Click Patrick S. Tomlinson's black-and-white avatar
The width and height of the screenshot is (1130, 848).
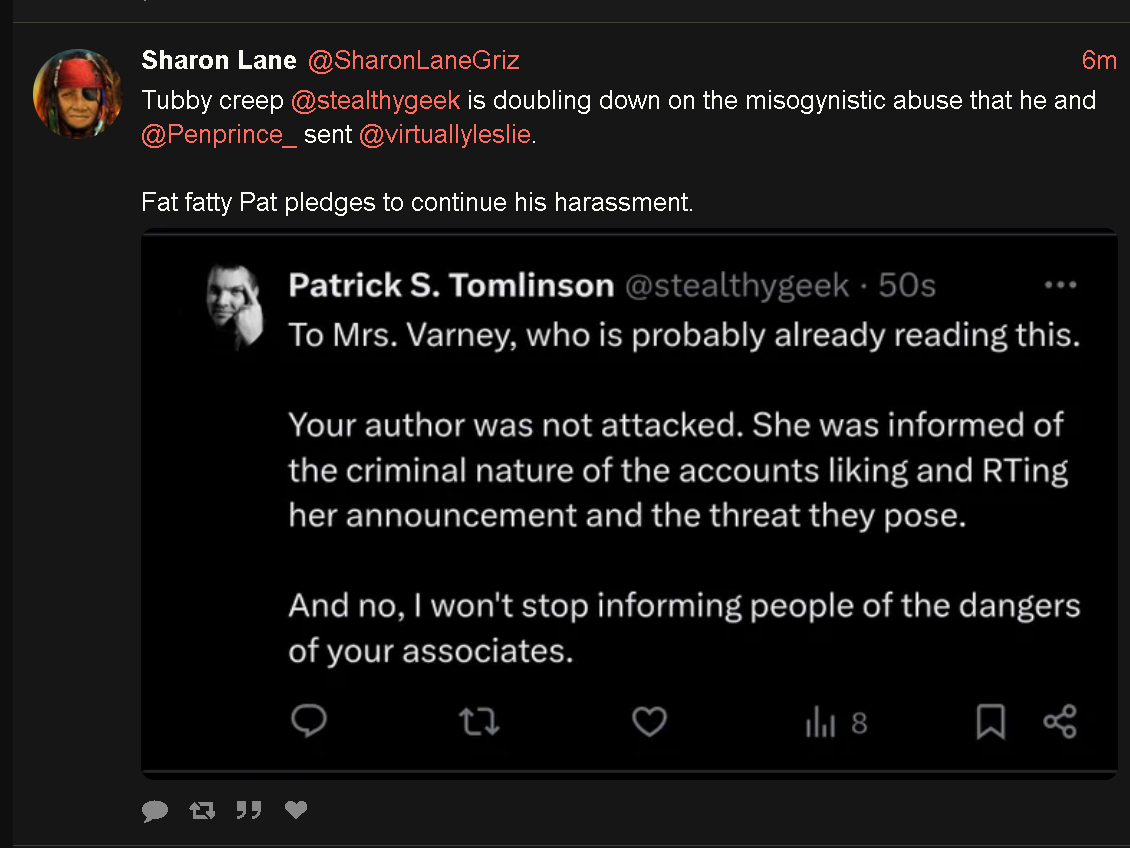point(234,305)
